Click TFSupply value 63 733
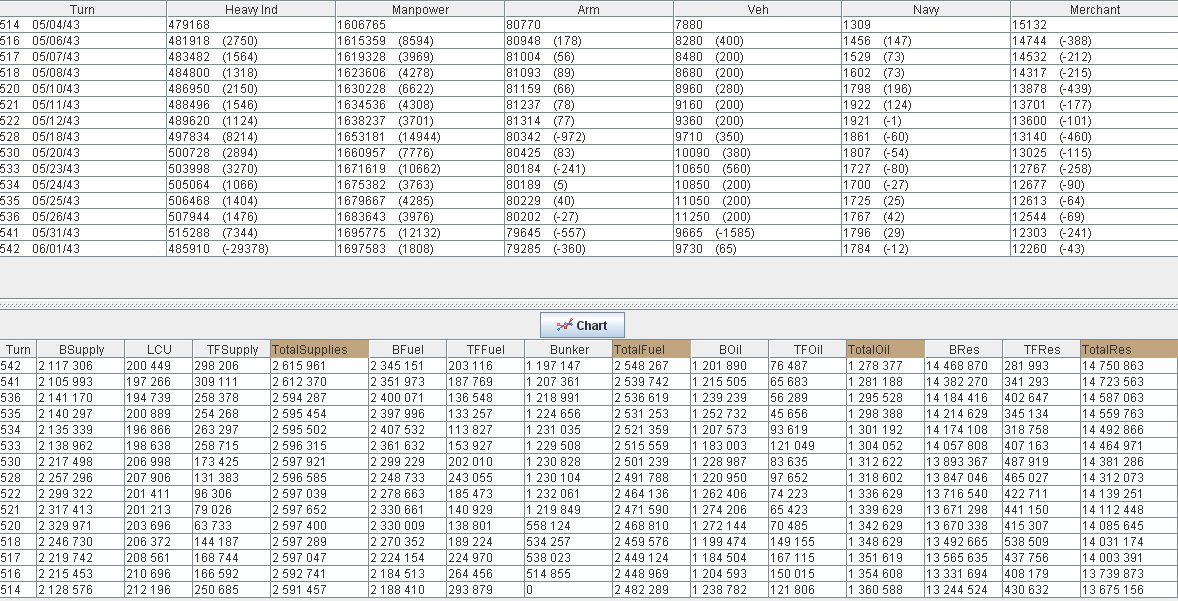 coord(231,526)
